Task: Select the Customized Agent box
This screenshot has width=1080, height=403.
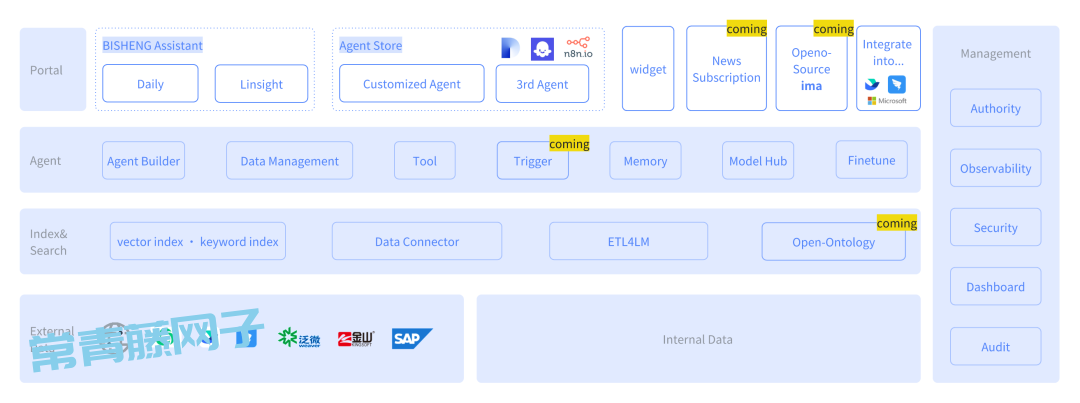Action: [x=411, y=84]
